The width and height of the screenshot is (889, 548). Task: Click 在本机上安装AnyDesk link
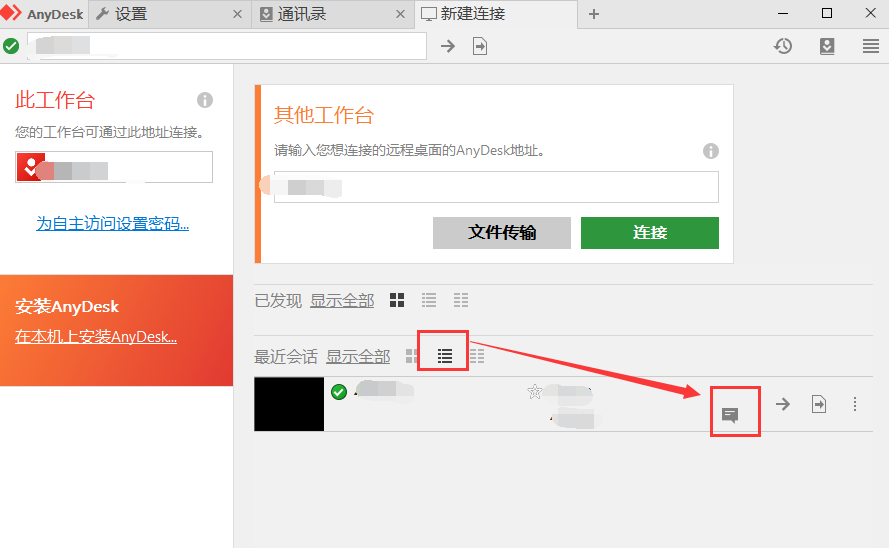point(96,337)
